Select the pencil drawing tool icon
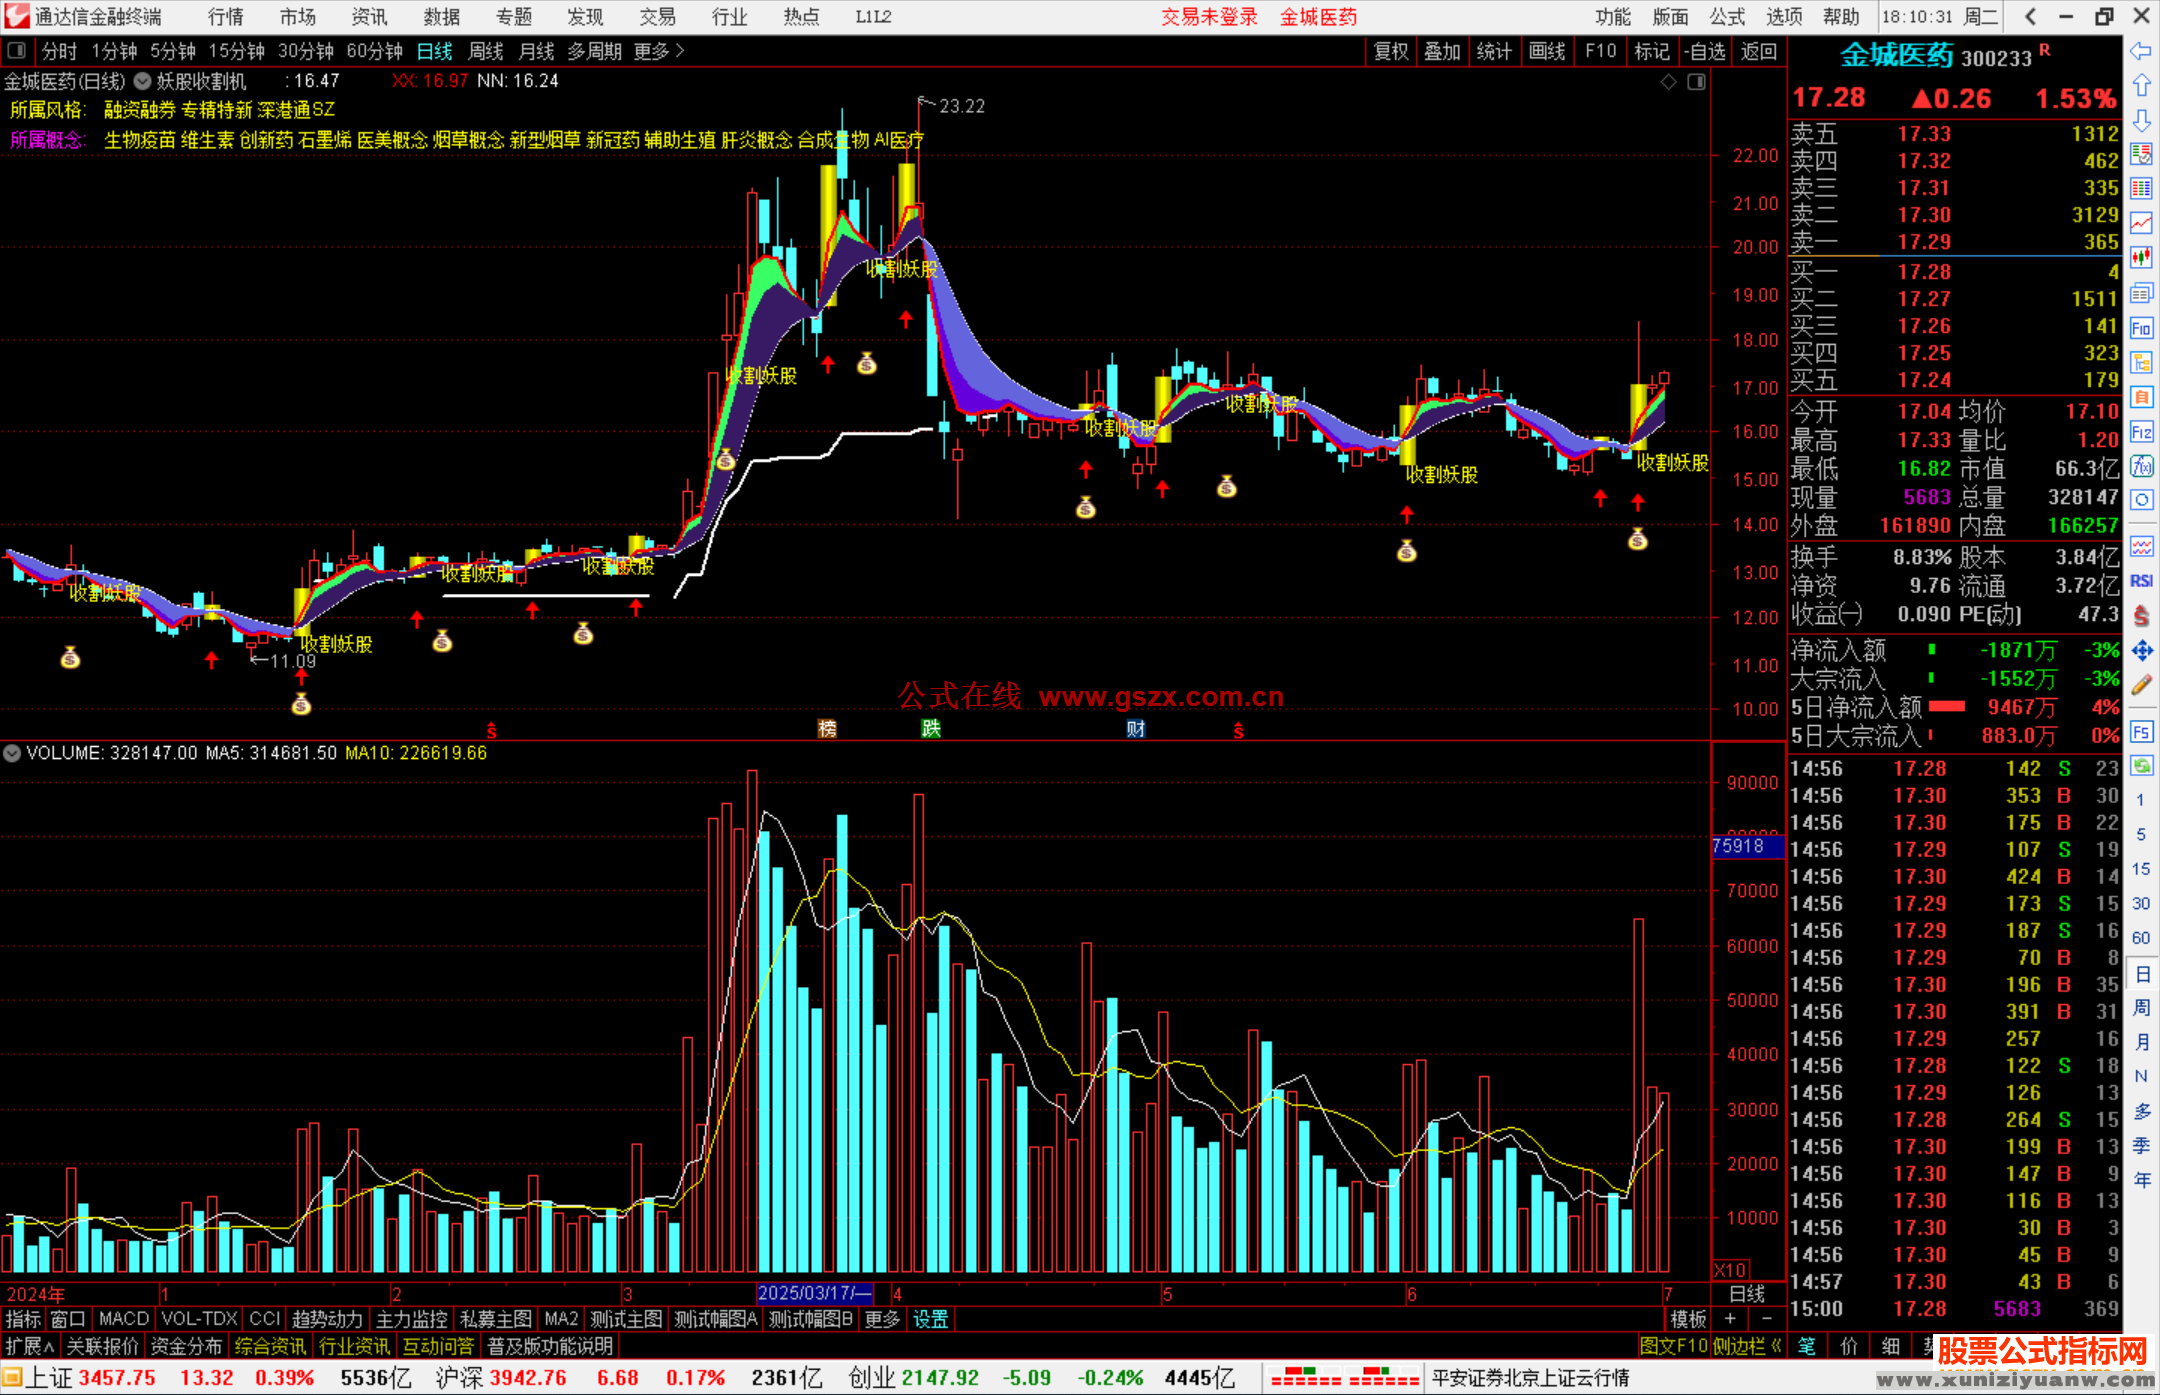This screenshot has width=2160, height=1395. [2141, 685]
